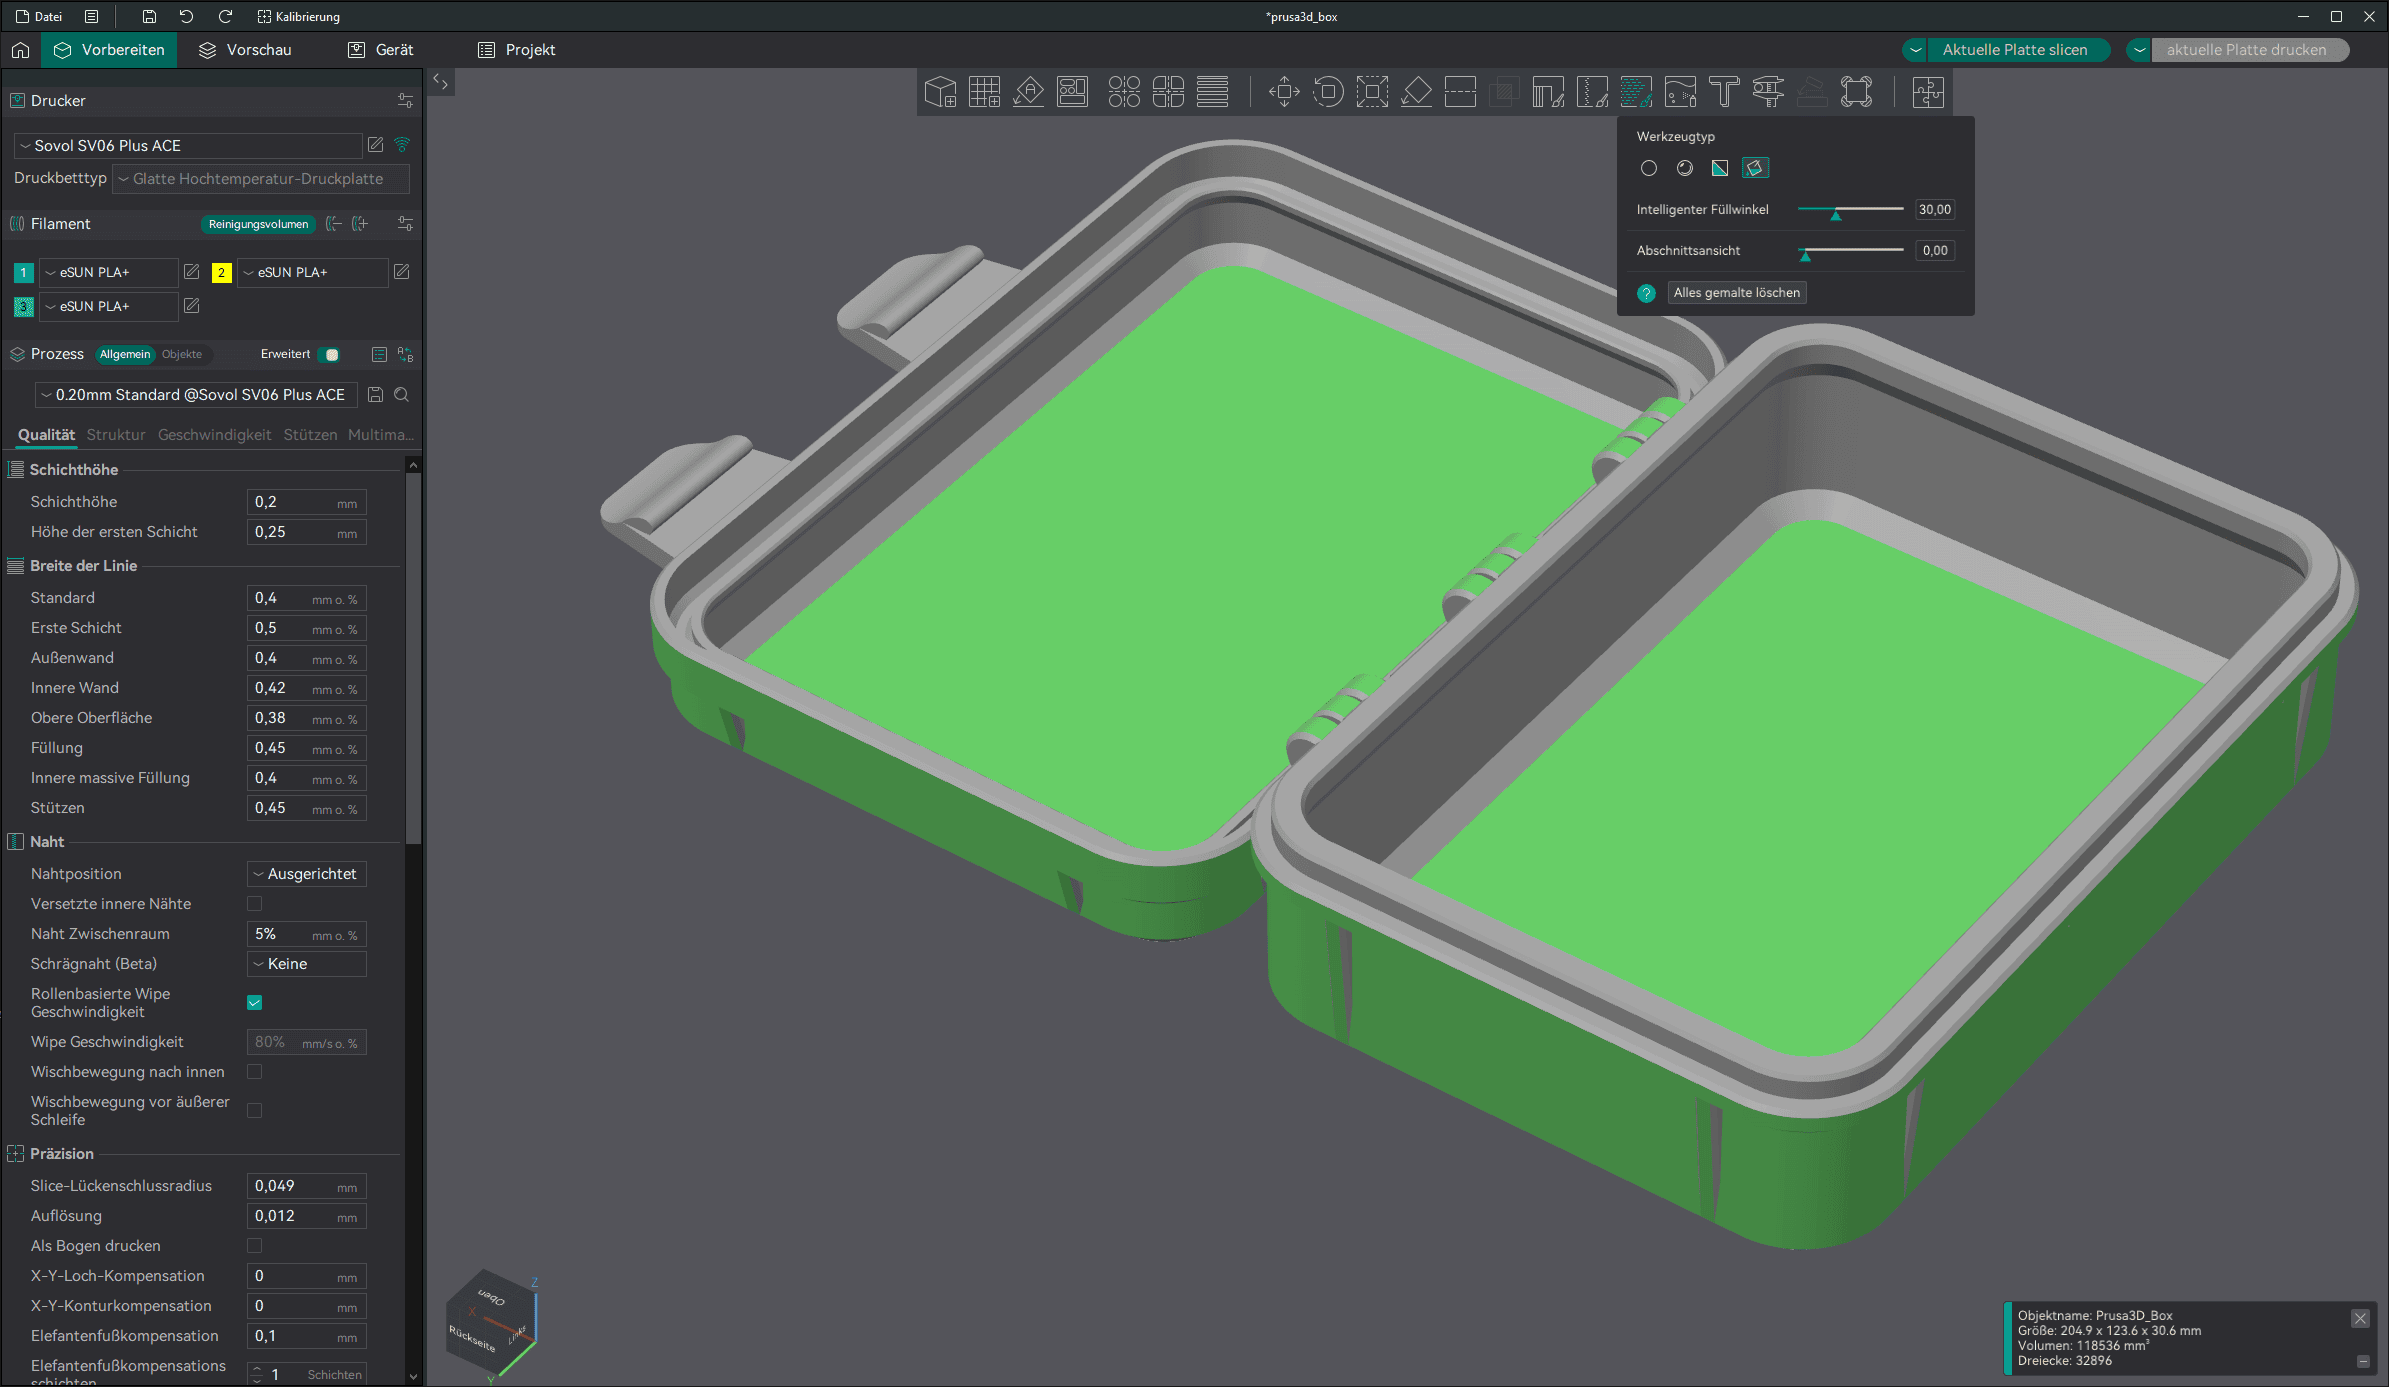
Task: Switch to the Vorschau tab
Action: tap(245, 50)
